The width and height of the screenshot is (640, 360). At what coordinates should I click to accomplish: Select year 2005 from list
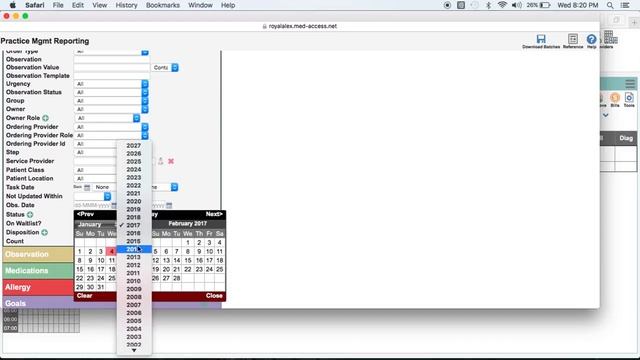134,321
